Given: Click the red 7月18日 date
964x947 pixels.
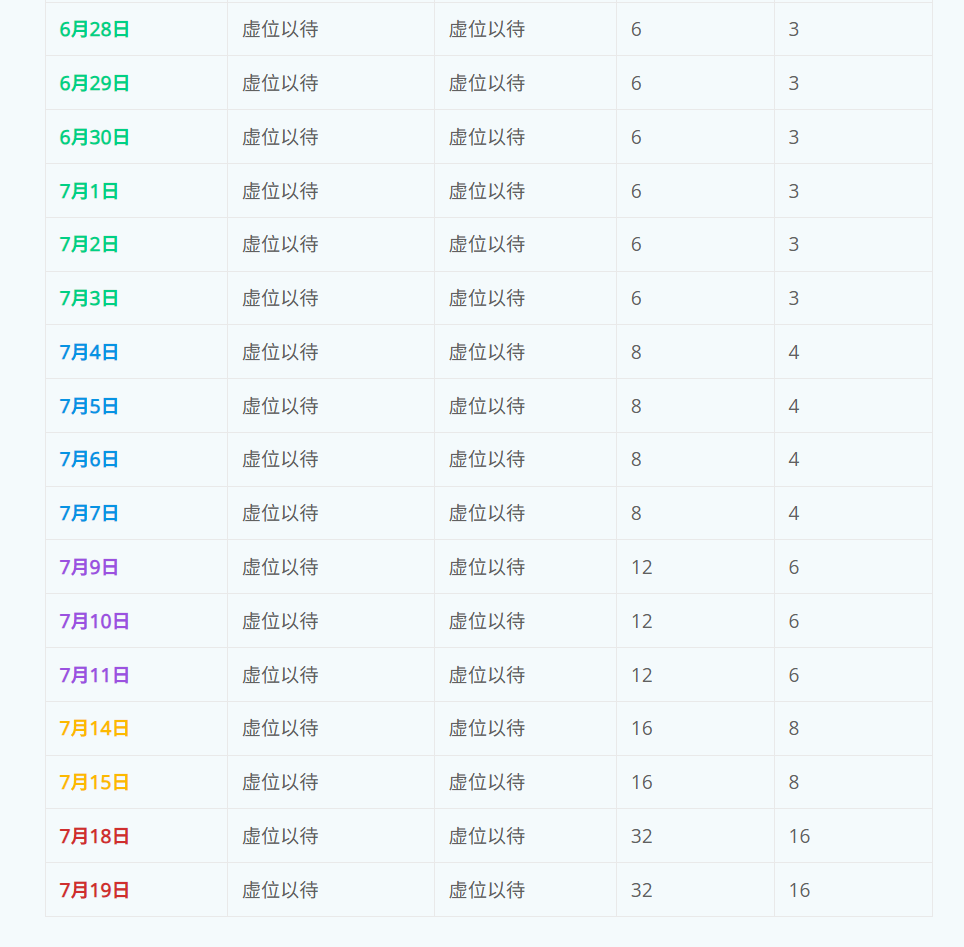Looking at the screenshot, I should coord(94,836).
